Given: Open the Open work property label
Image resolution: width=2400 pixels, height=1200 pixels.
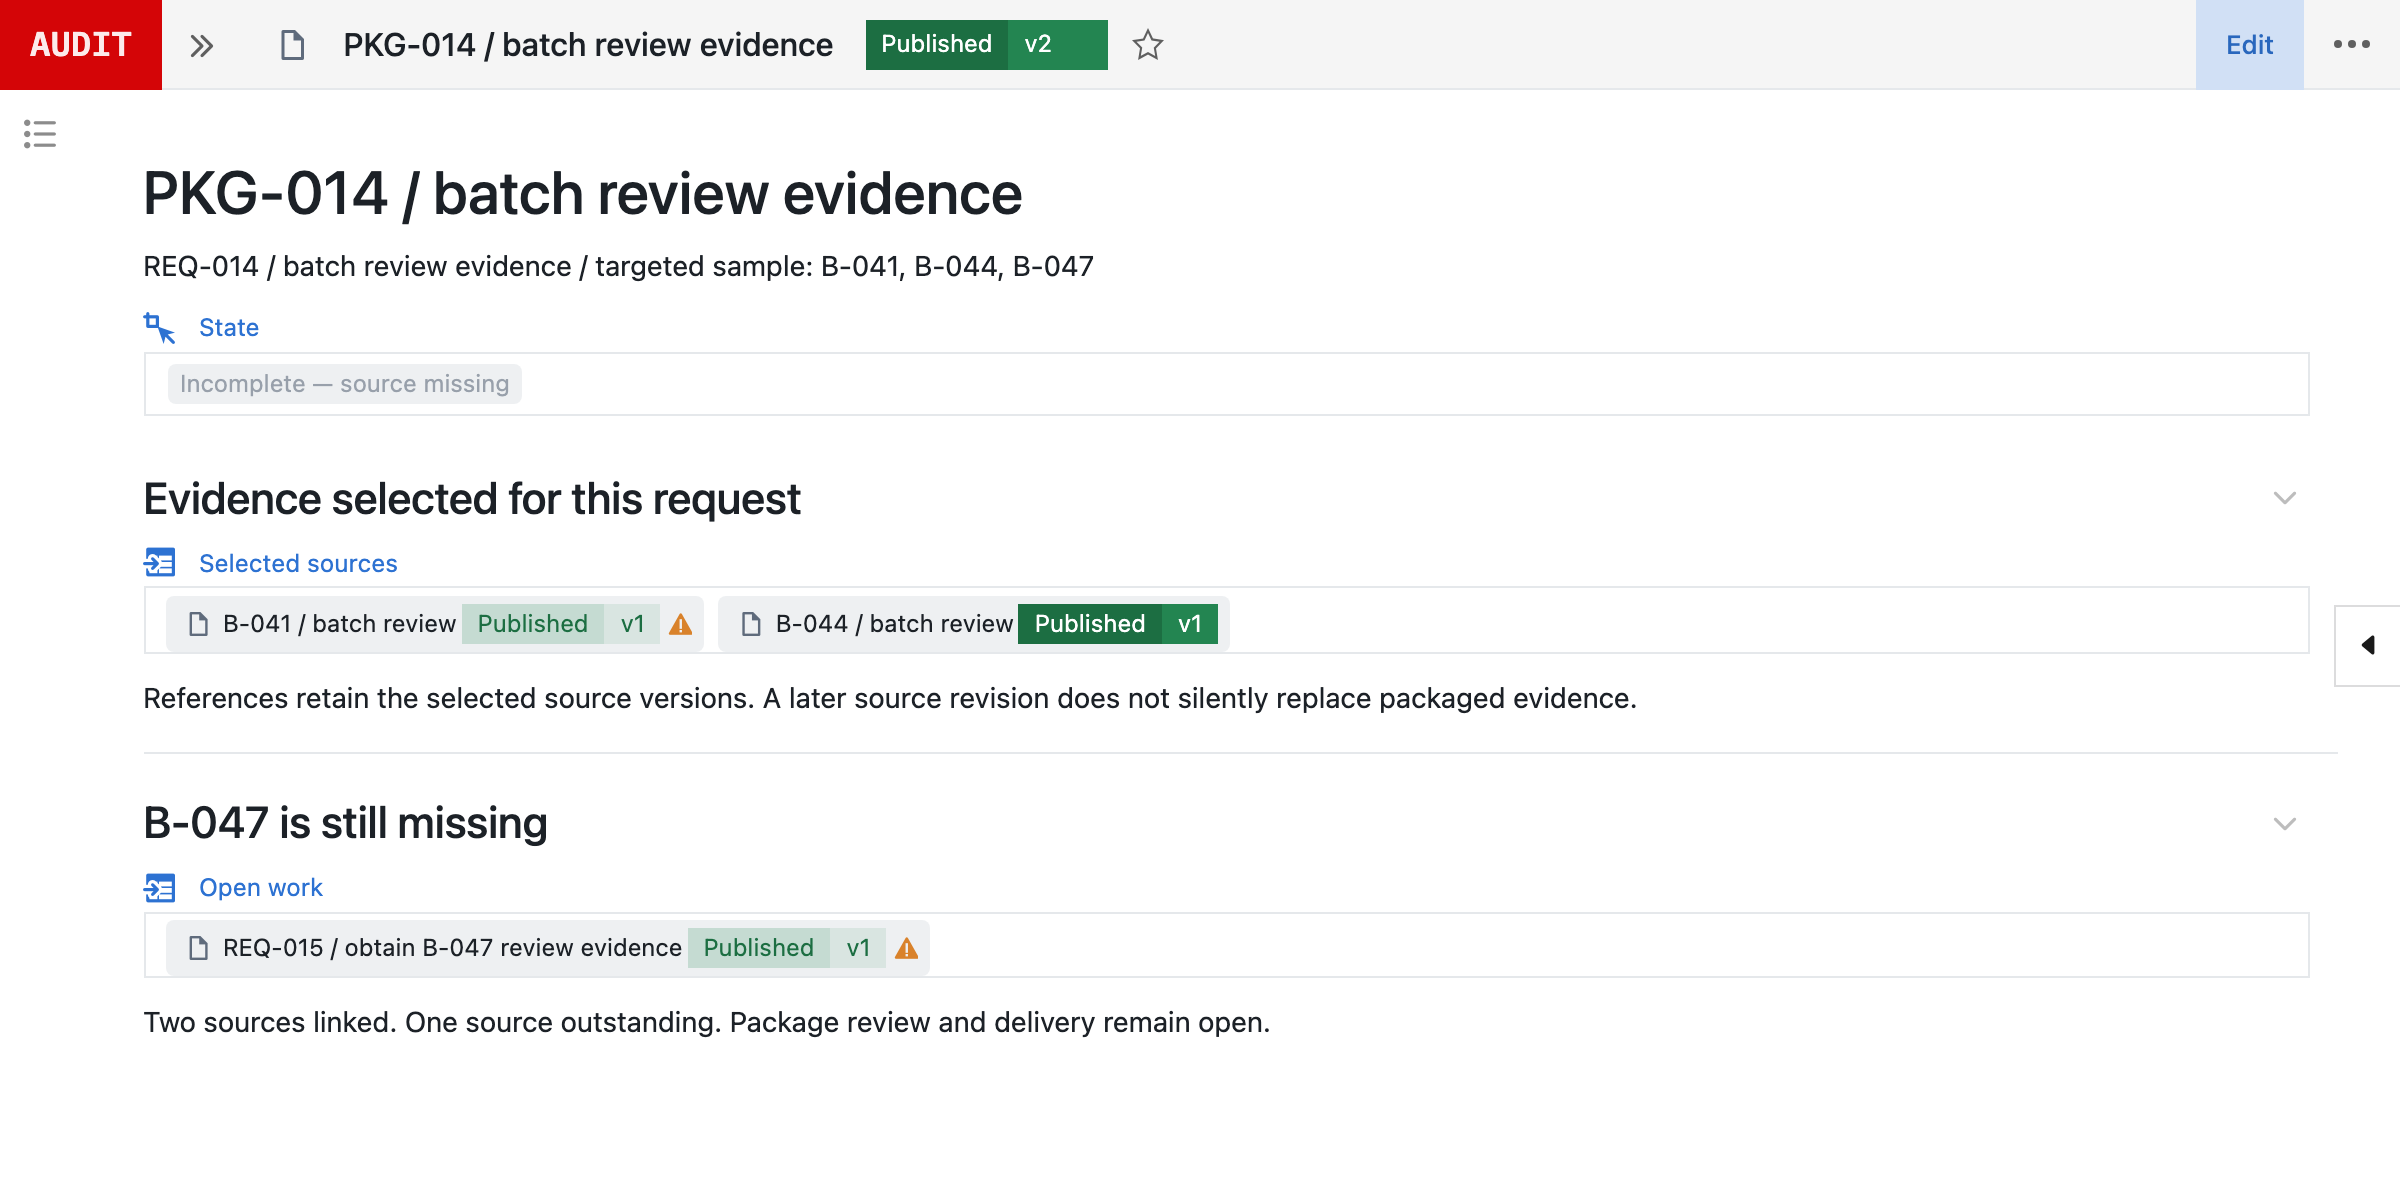Looking at the screenshot, I should (261, 888).
